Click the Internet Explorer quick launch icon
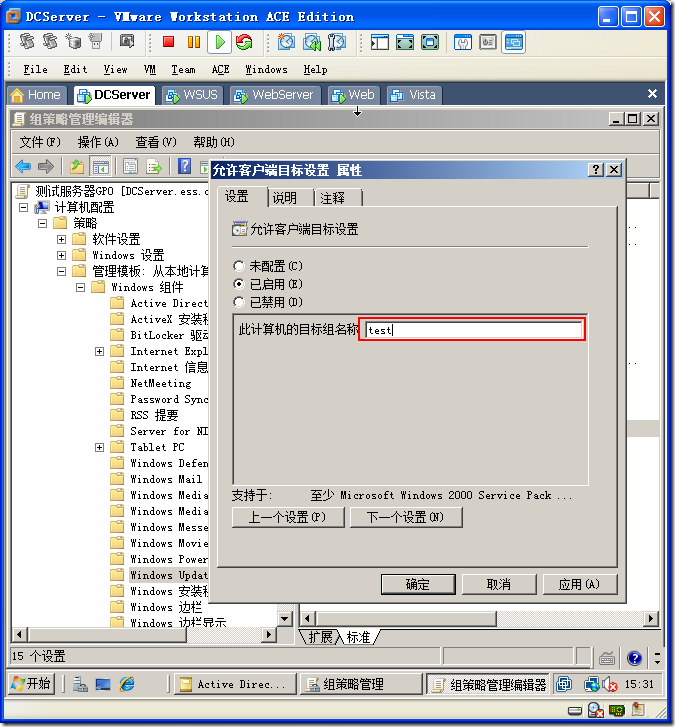This screenshot has height=727, width=675. point(127,684)
